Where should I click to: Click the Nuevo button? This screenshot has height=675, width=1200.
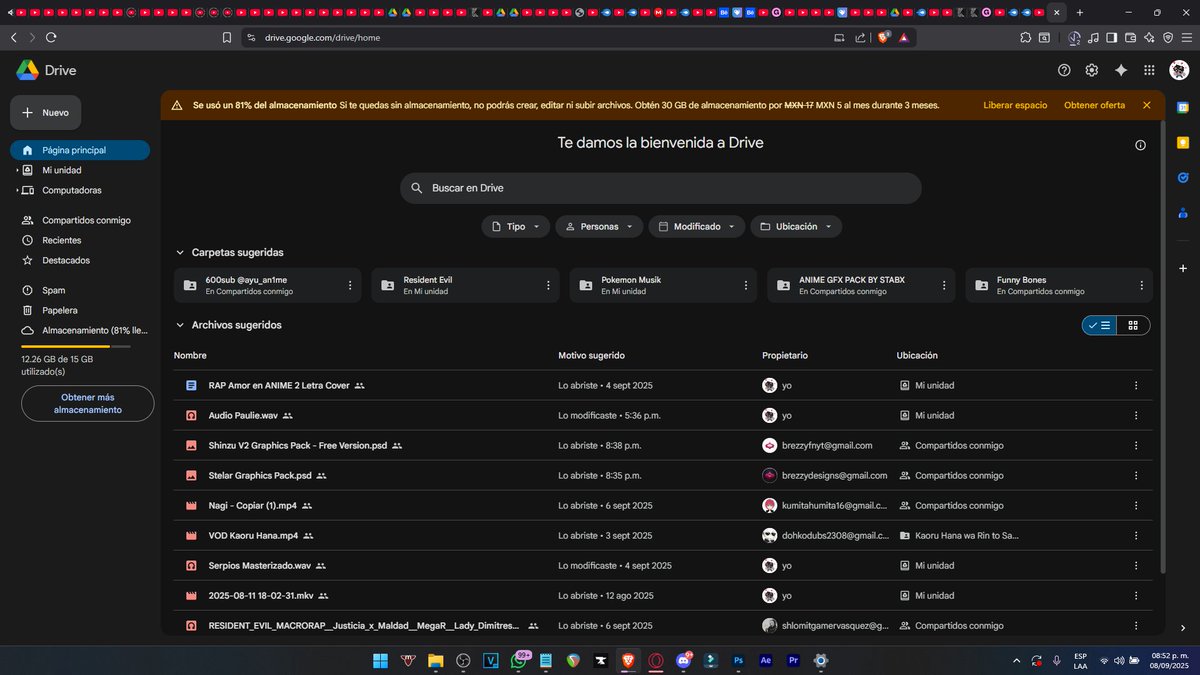[x=46, y=113]
